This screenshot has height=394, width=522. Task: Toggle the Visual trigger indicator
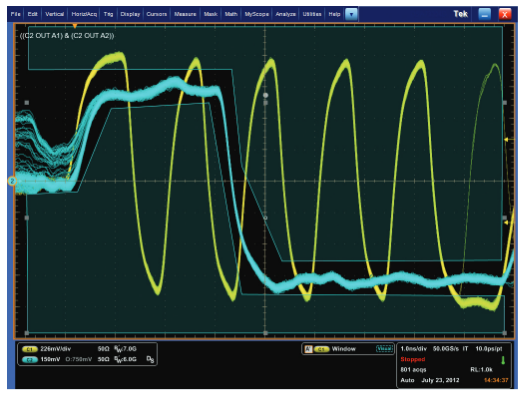[384, 349]
